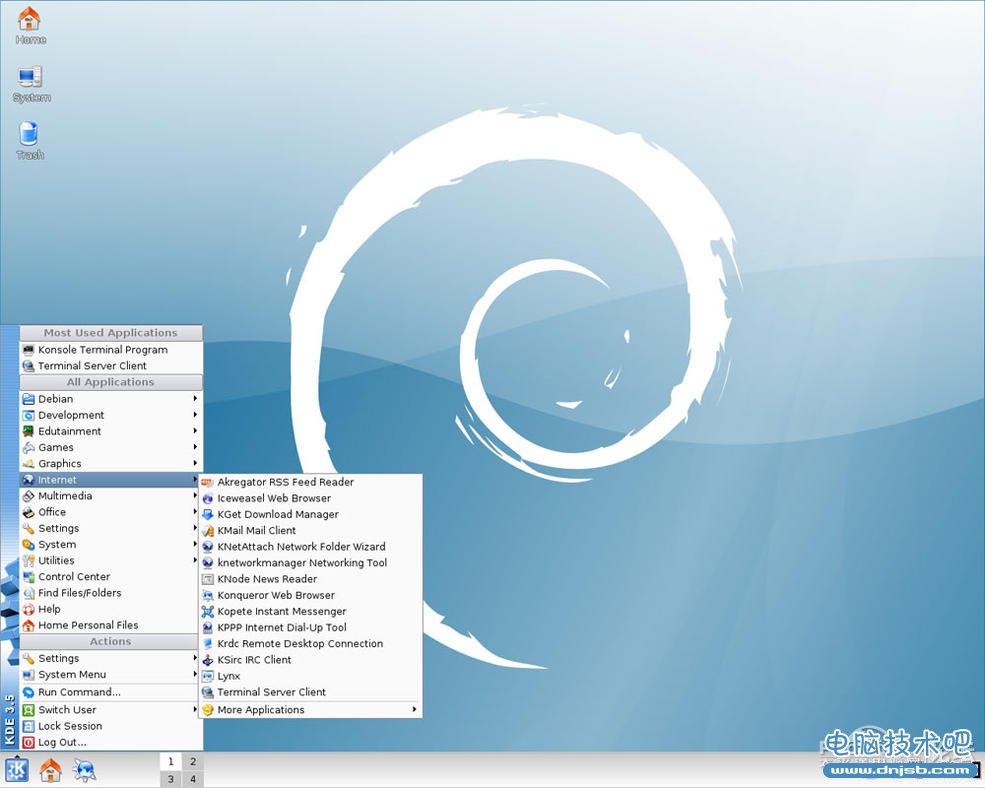
Task: Expand the Debian submenu
Action: (56, 399)
